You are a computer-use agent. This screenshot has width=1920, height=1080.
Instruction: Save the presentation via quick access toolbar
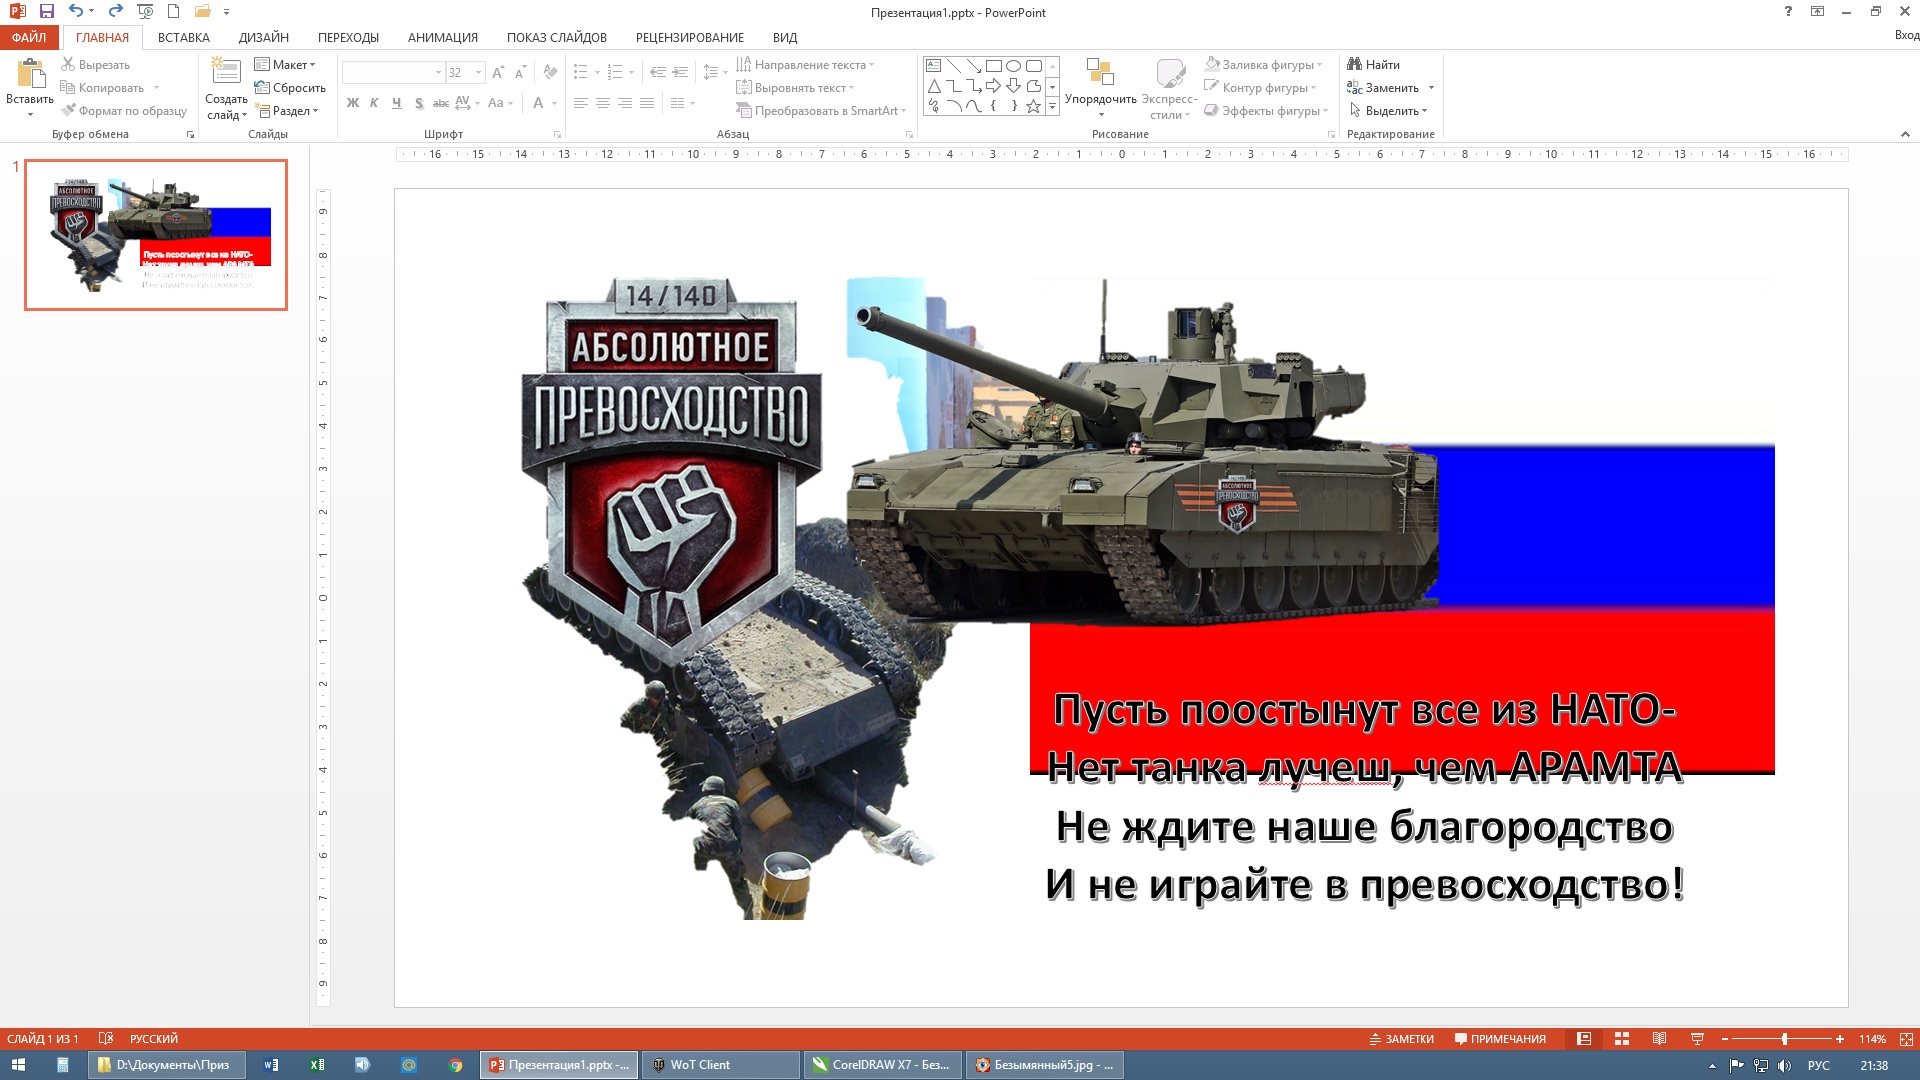click(x=46, y=12)
